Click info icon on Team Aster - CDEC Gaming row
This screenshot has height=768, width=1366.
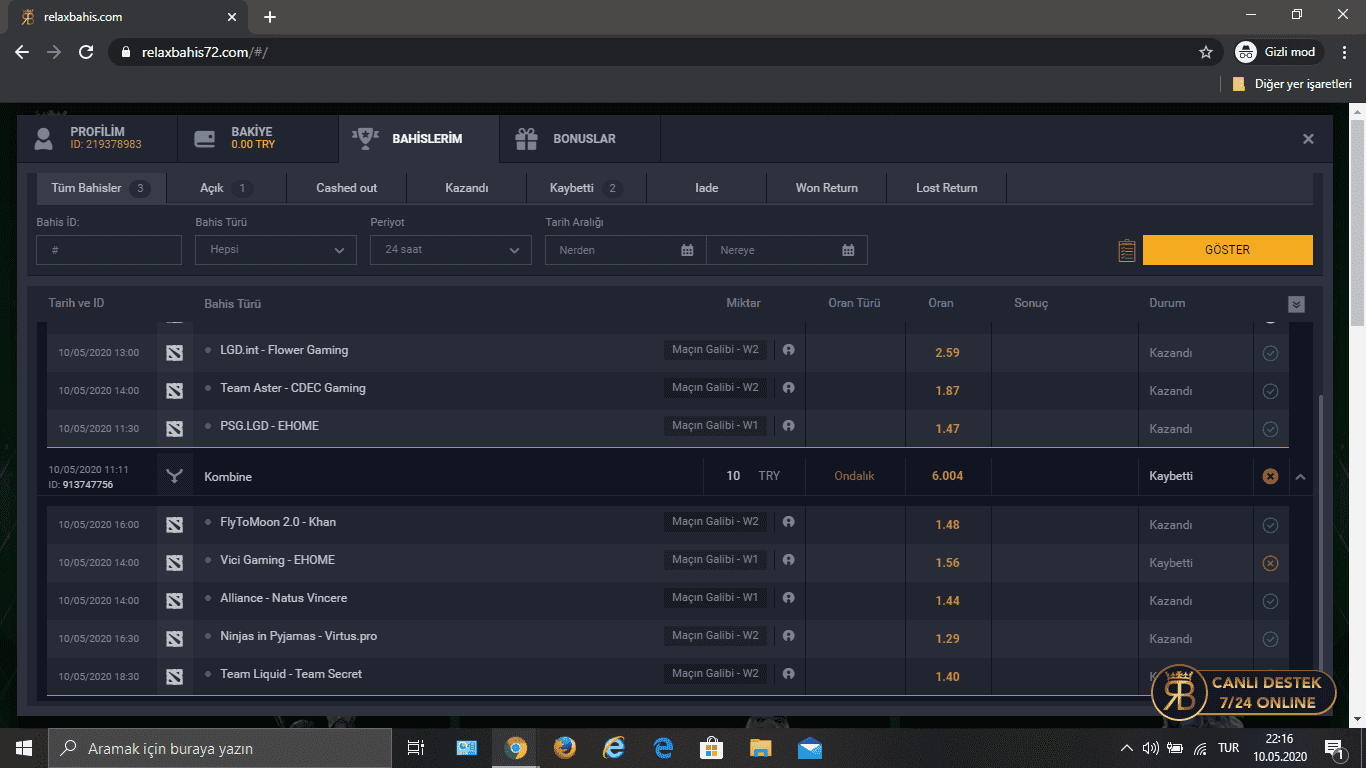(788, 388)
